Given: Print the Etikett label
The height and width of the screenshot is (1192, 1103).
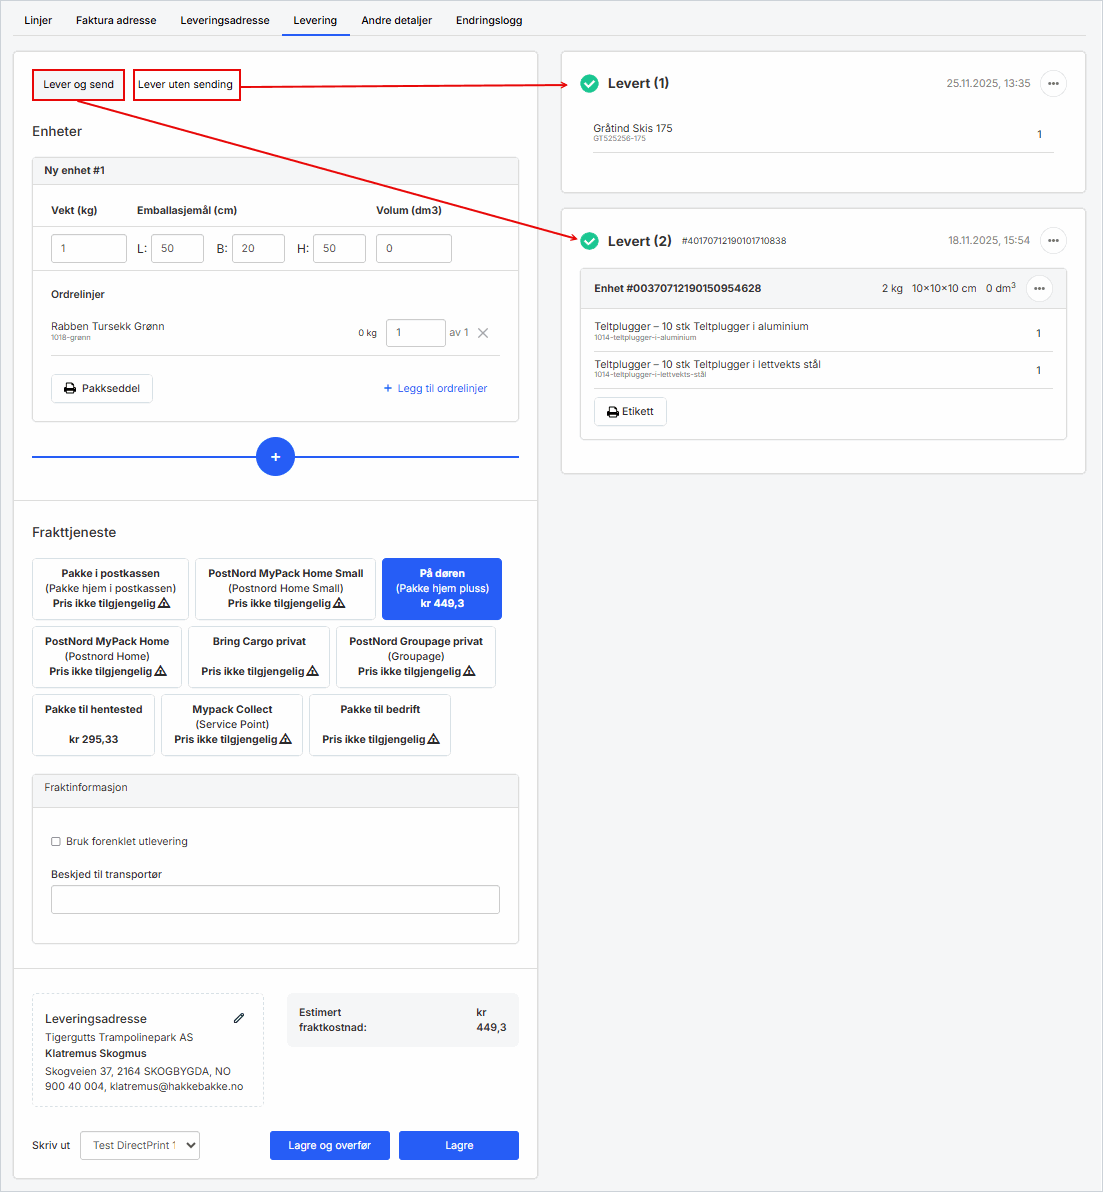Looking at the screenshot, I should [x=630, y=412].
